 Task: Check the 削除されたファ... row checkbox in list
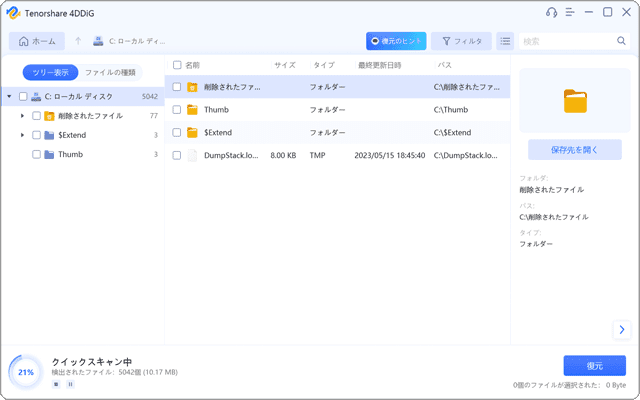177,87
